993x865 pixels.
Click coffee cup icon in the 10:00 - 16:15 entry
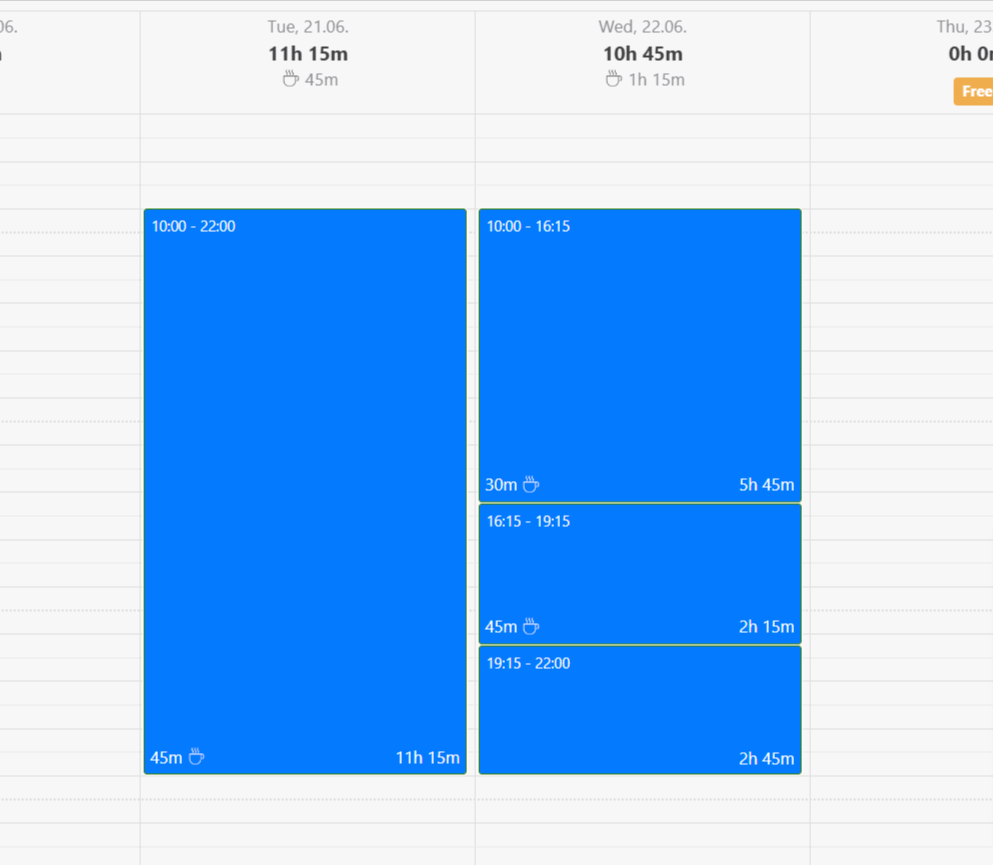click(531, 485)
